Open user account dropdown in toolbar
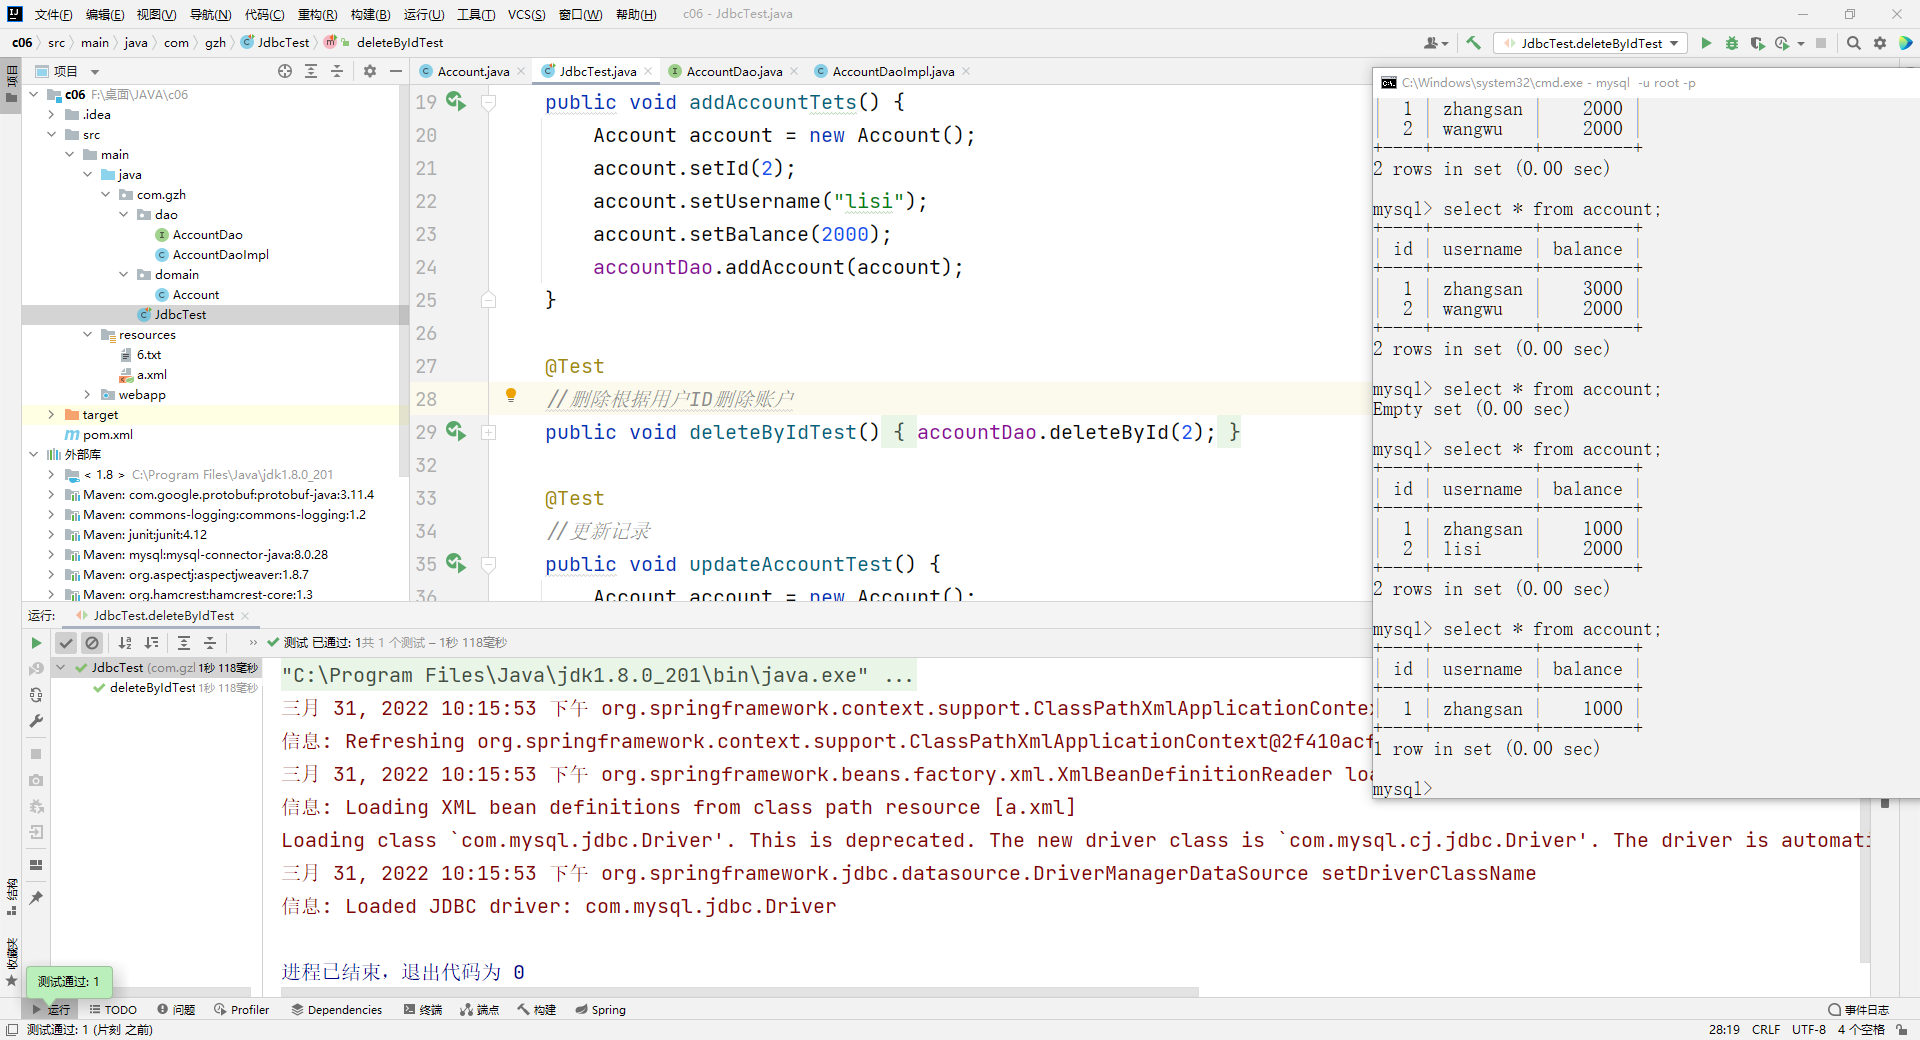1920x1040 pixels. click(1436, 43)
